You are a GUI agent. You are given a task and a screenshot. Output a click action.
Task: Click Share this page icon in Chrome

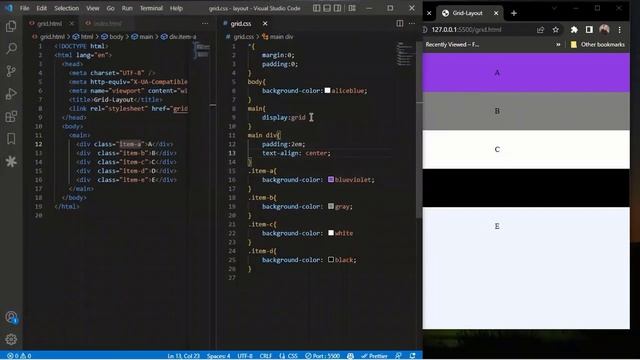[540, 29]
